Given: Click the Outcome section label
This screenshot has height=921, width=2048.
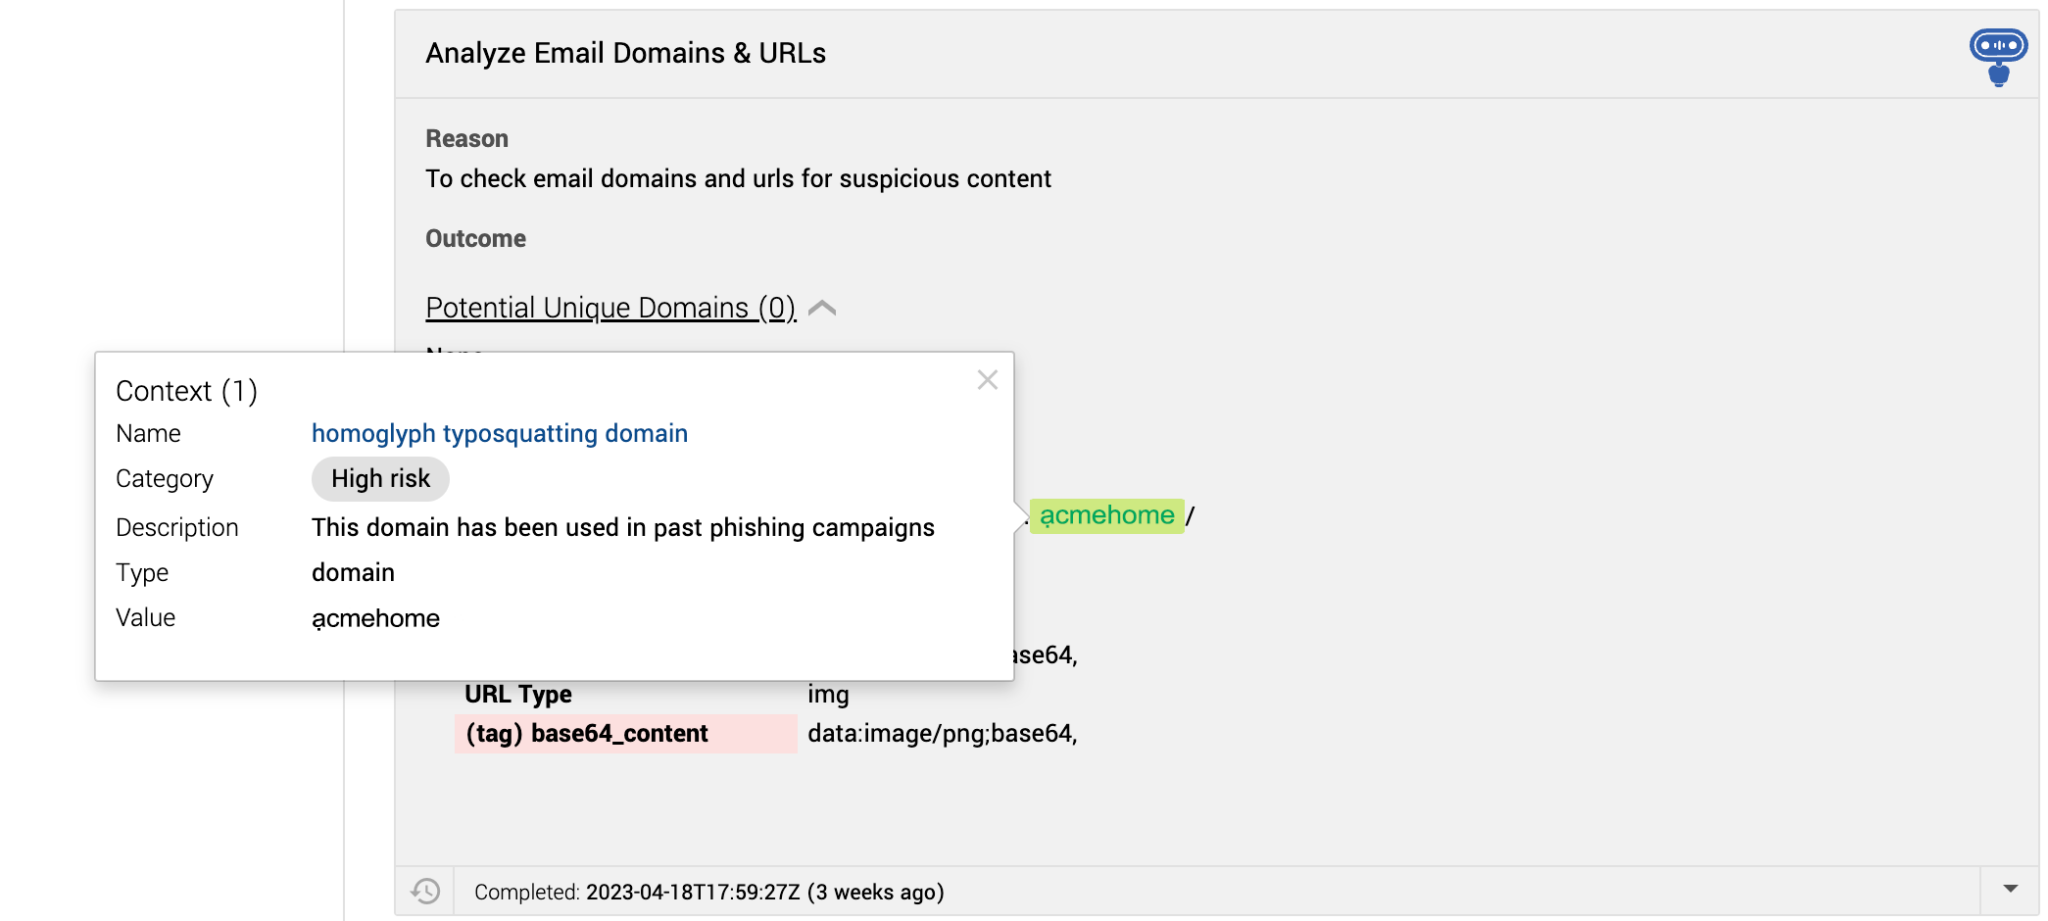Looking at the screenshot, I should (x=475, y=238).
